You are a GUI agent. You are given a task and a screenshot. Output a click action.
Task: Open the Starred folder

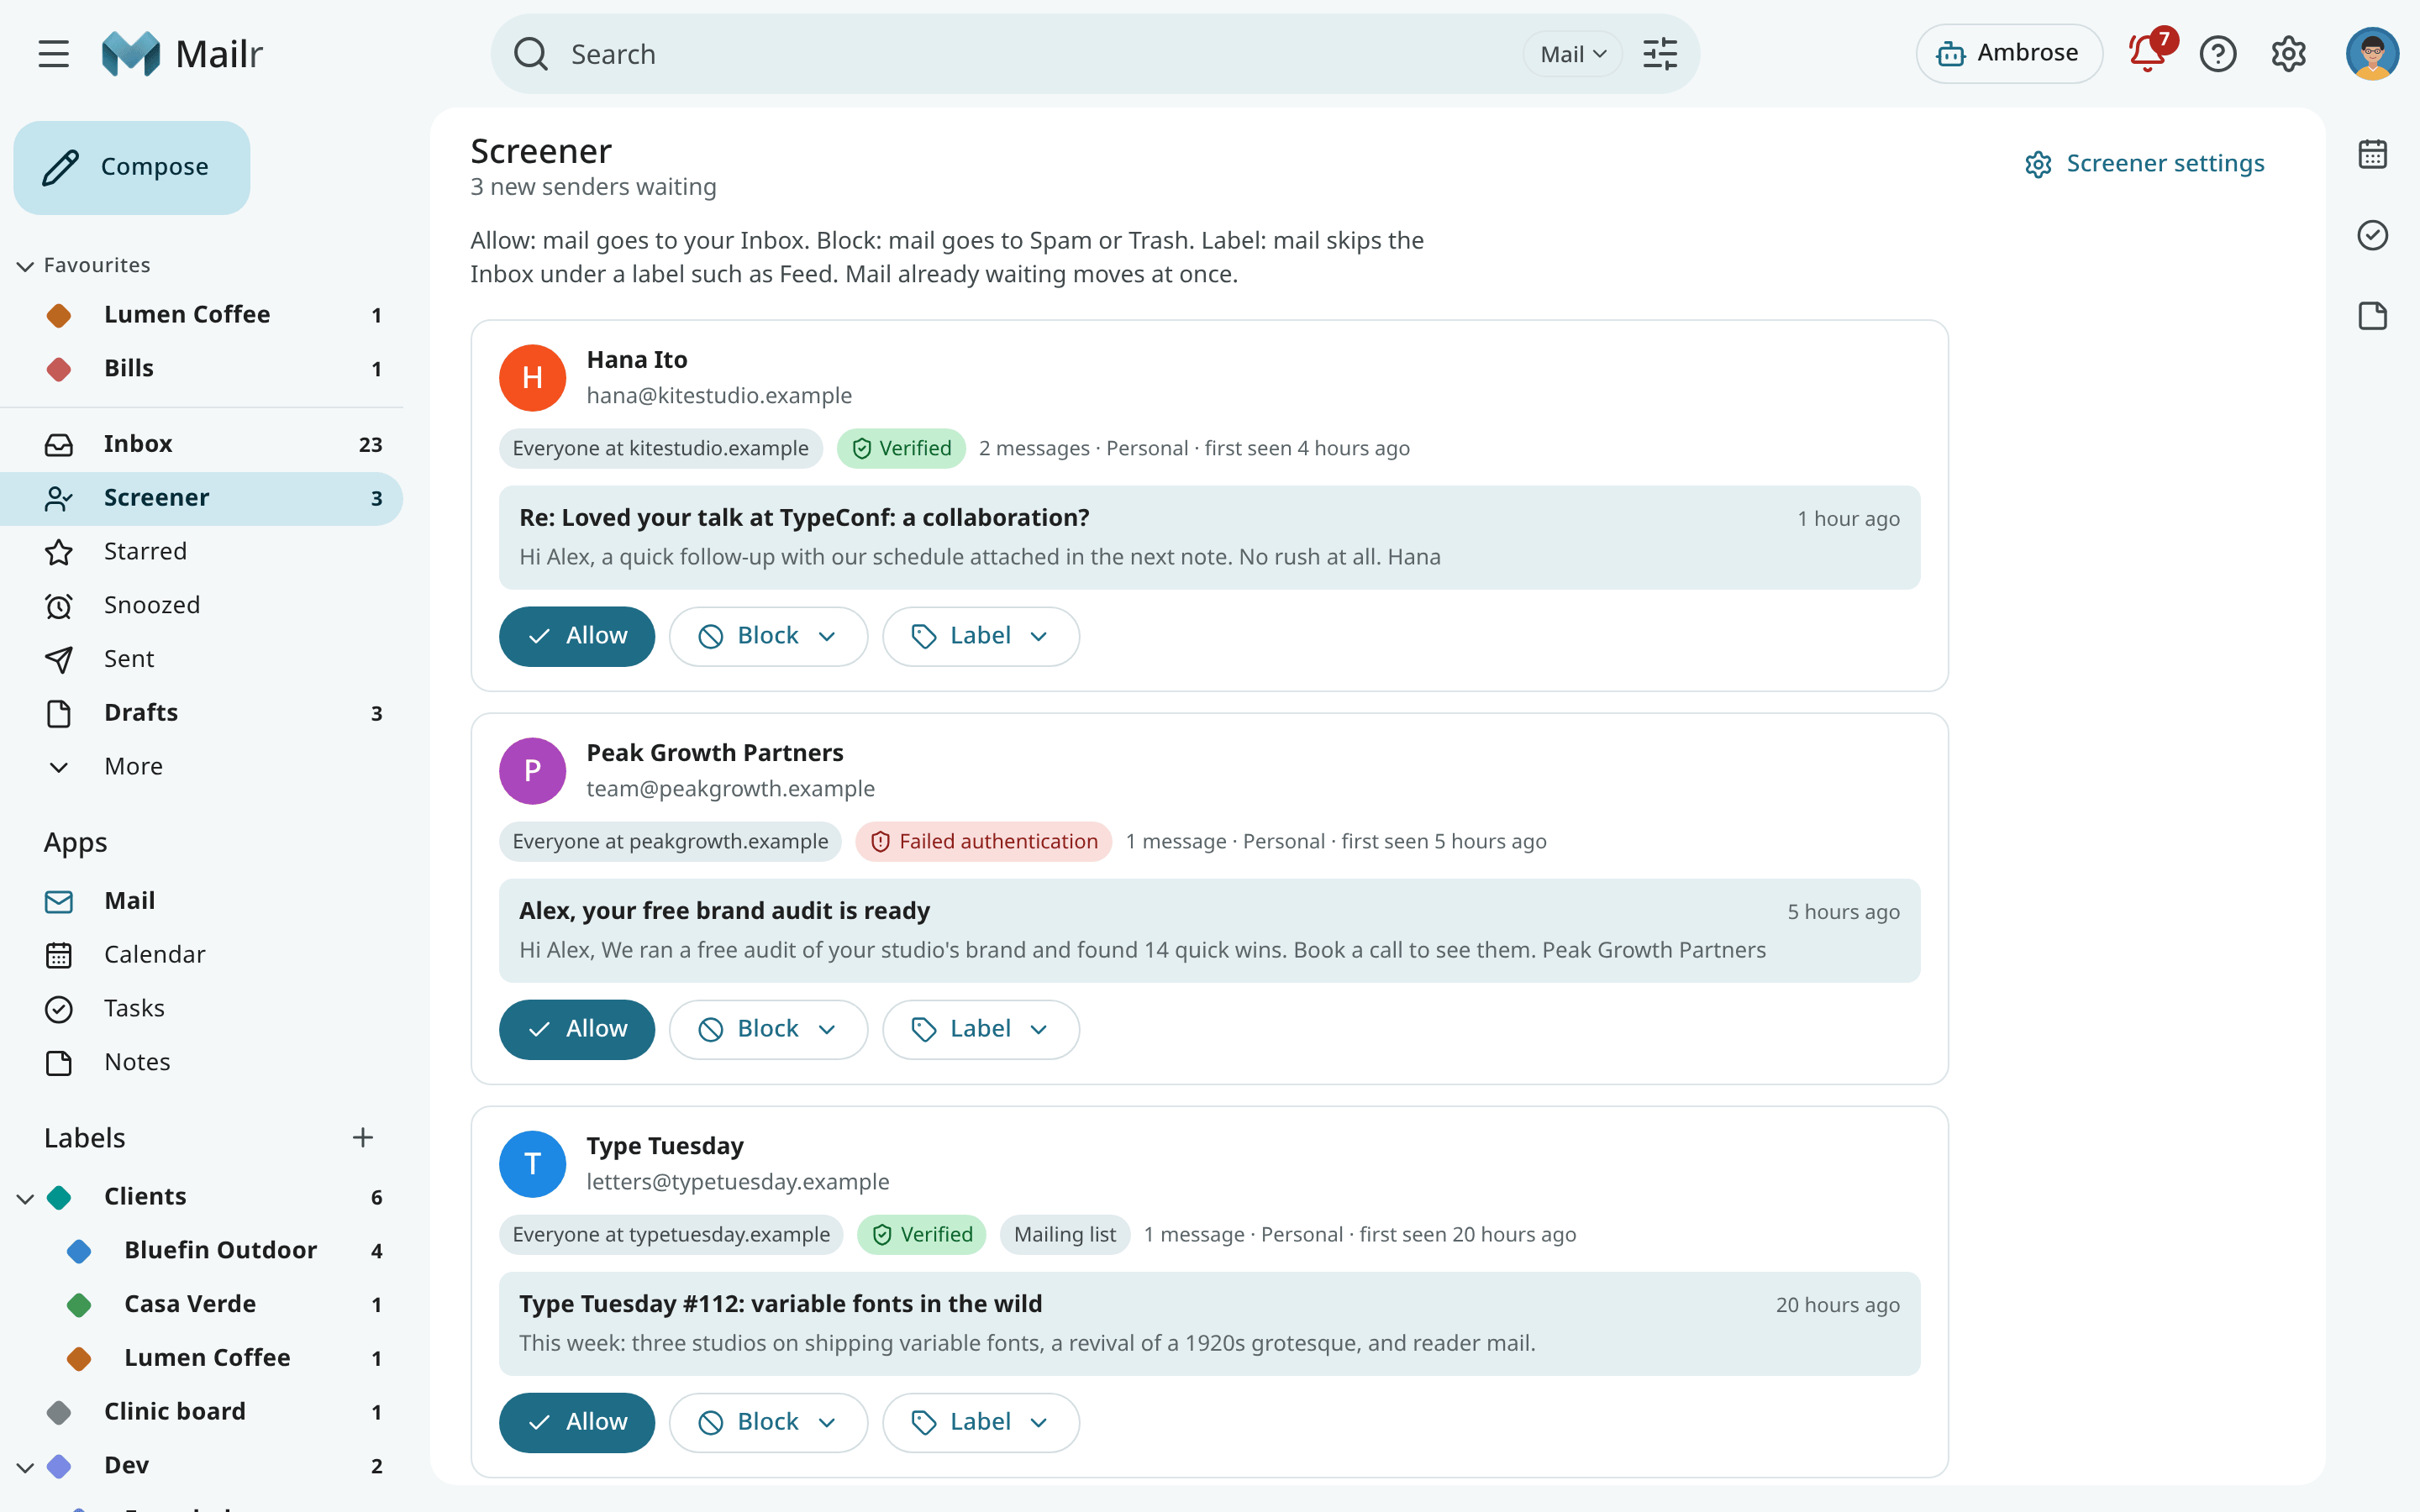[x=200, y=551]
